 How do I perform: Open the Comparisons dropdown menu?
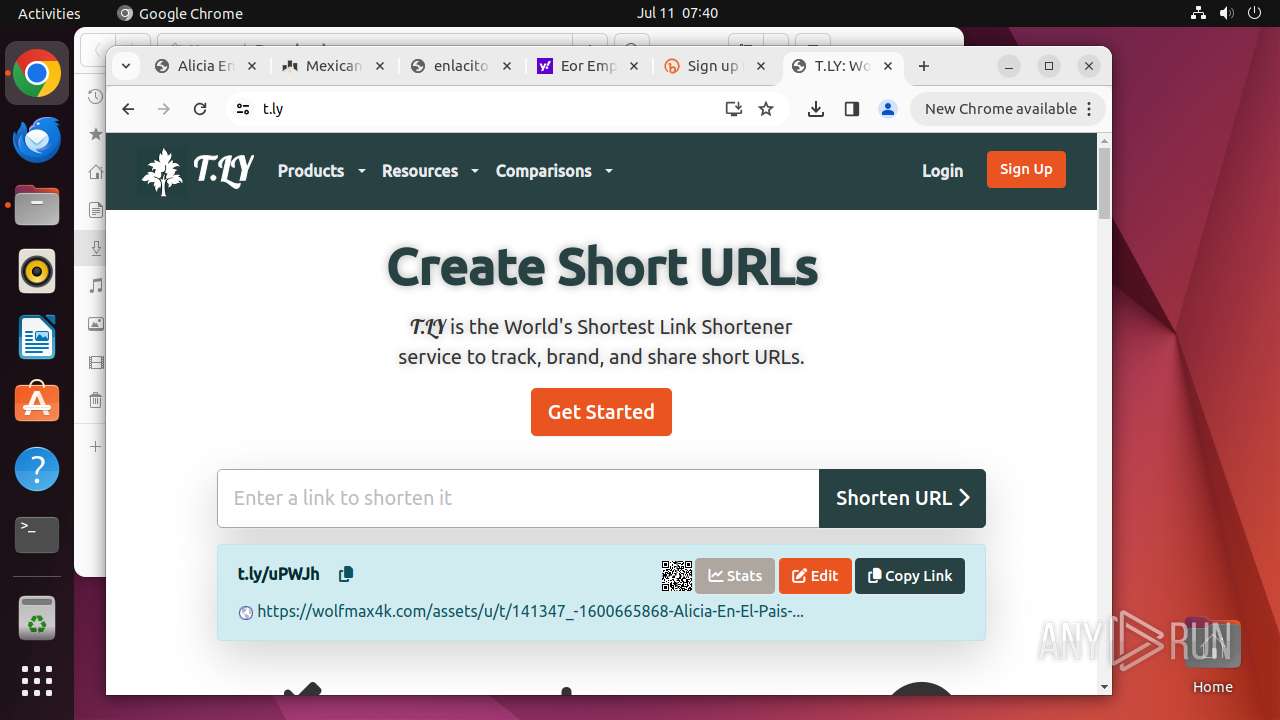[554, 171]
